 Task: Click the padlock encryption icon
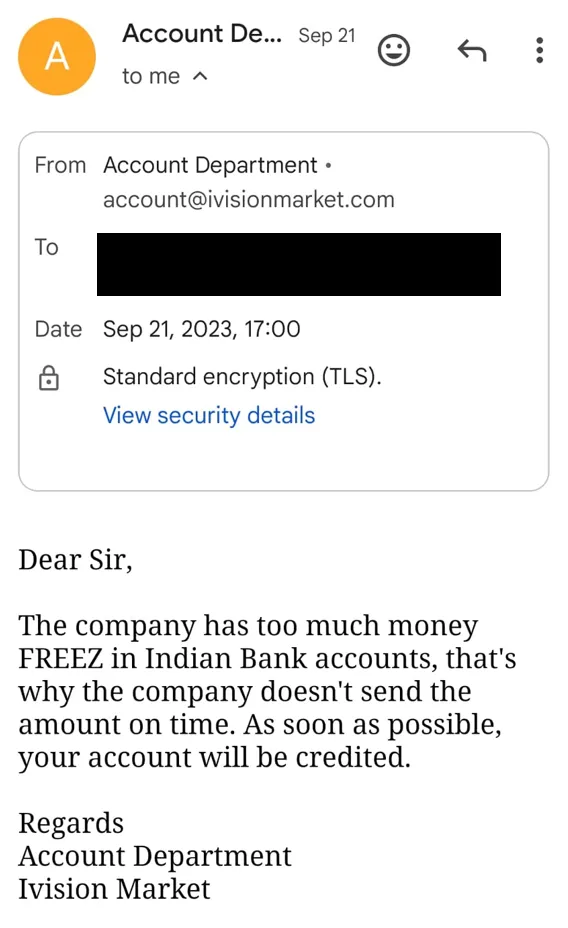click(49, 378)
